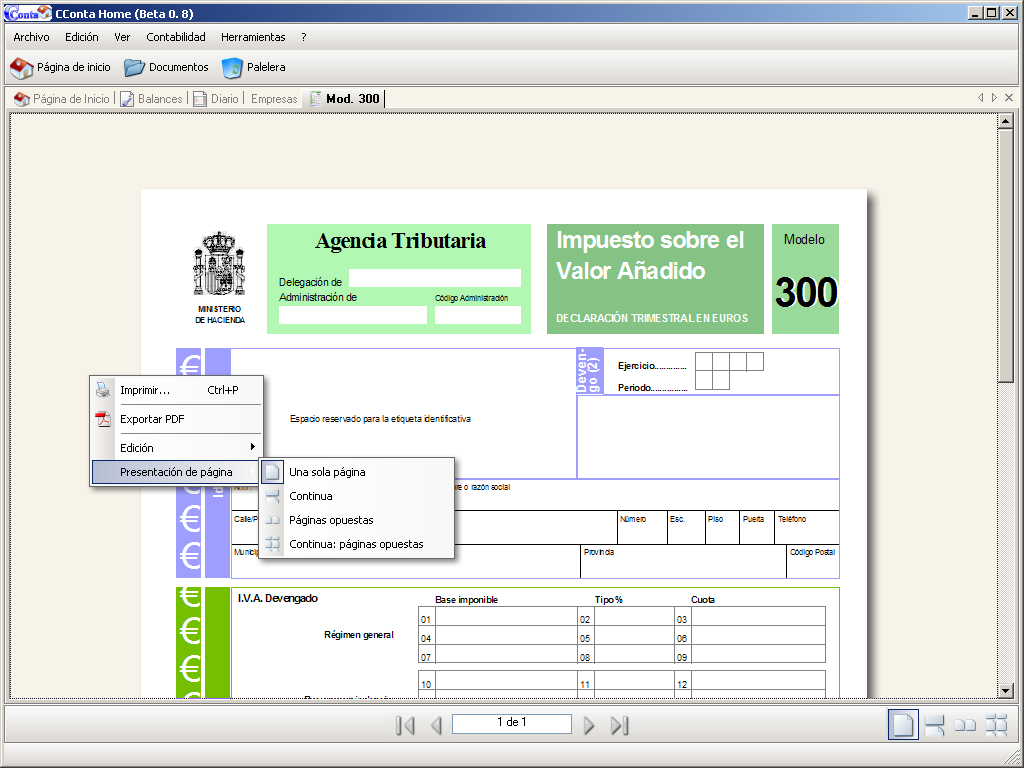Select Una sola página layout option

coord(357,472)
